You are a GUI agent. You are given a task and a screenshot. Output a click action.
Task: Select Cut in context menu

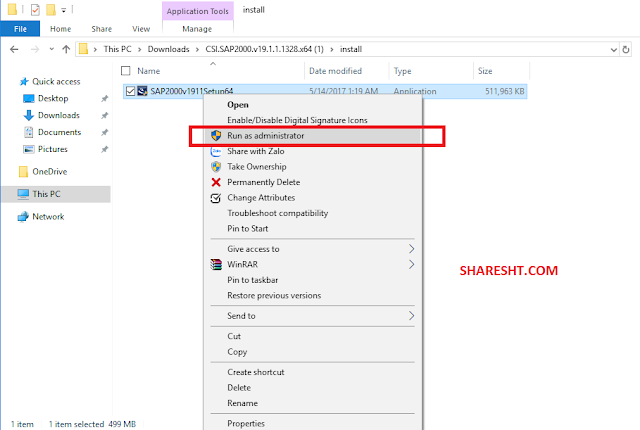click(x=234, y=337)
